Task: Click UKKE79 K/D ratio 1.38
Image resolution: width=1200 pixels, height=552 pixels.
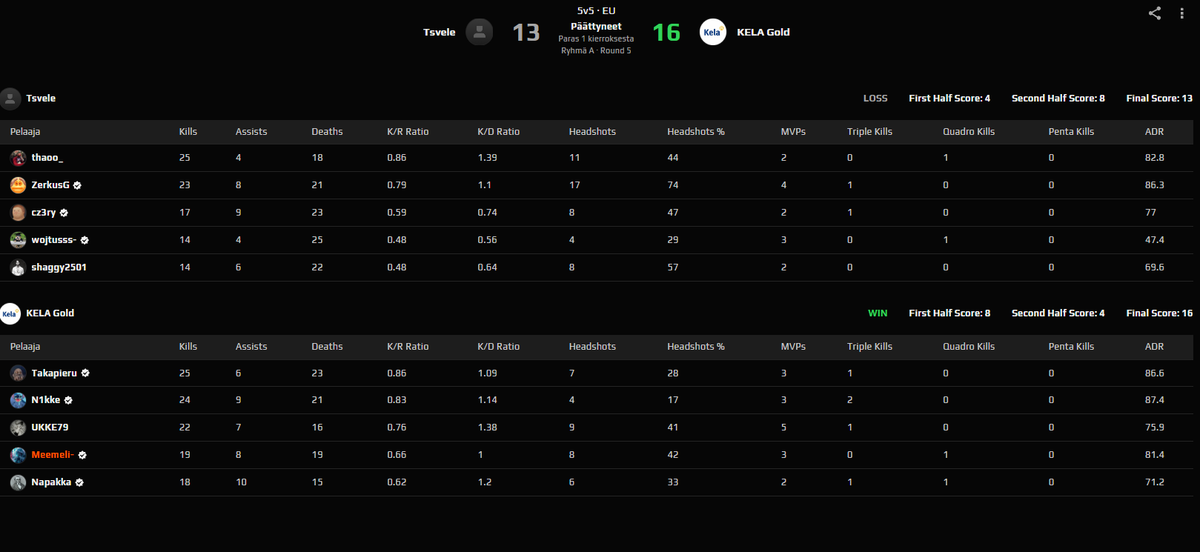Action: (487, 428)
